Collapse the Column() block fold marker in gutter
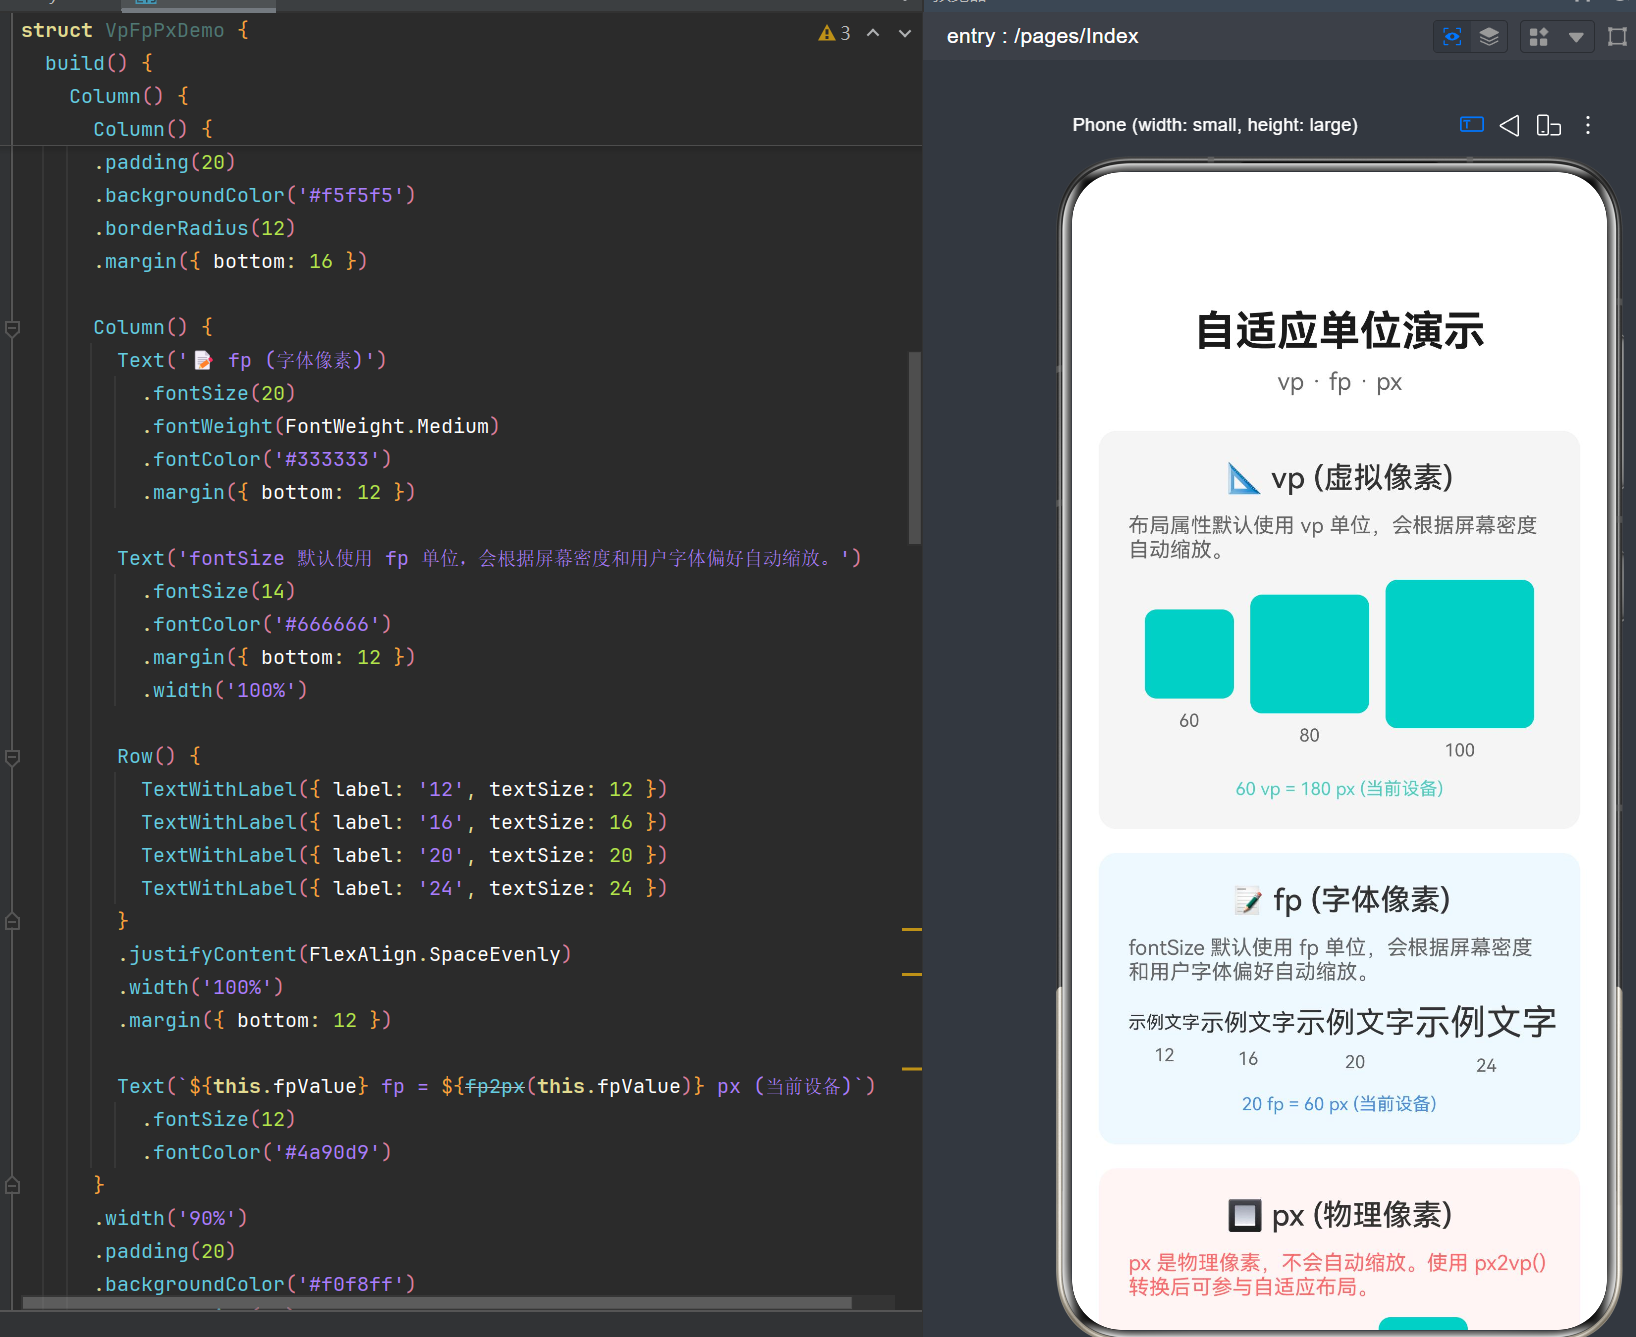The height and width of the screenshot is (1337, 1636). click(x=13, y=327)
